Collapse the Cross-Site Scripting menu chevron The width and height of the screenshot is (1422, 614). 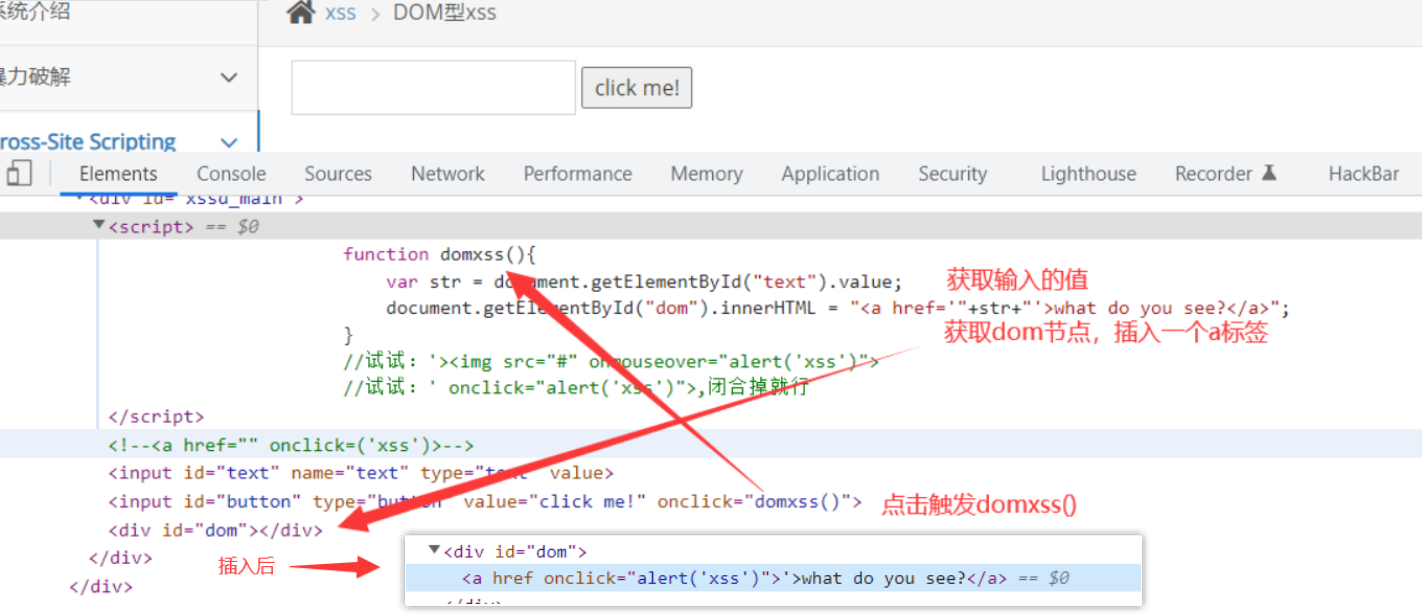[229, 142]
